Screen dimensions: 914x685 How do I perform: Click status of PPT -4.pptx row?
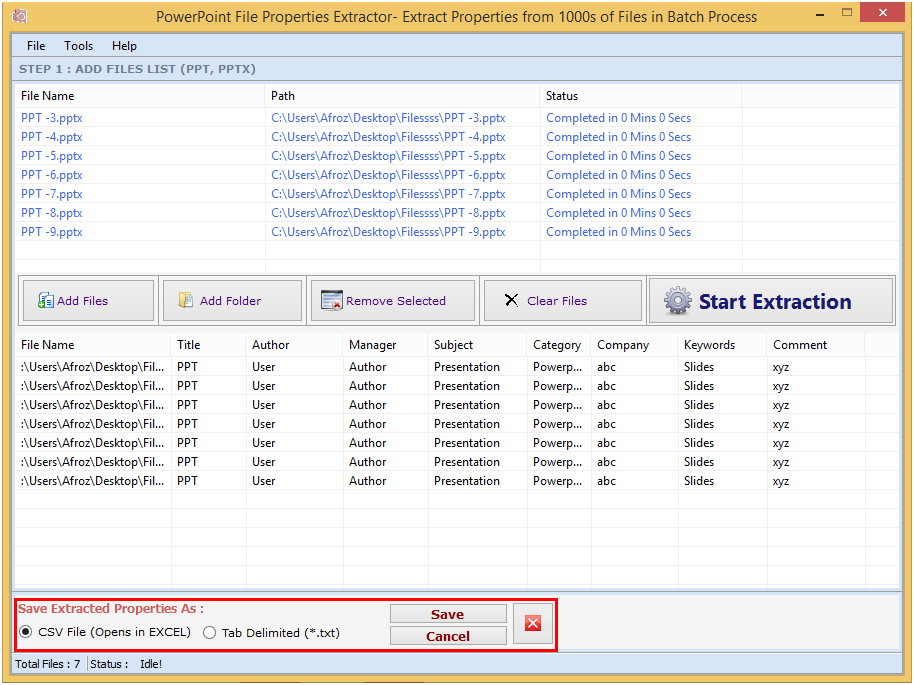(618, 137)
